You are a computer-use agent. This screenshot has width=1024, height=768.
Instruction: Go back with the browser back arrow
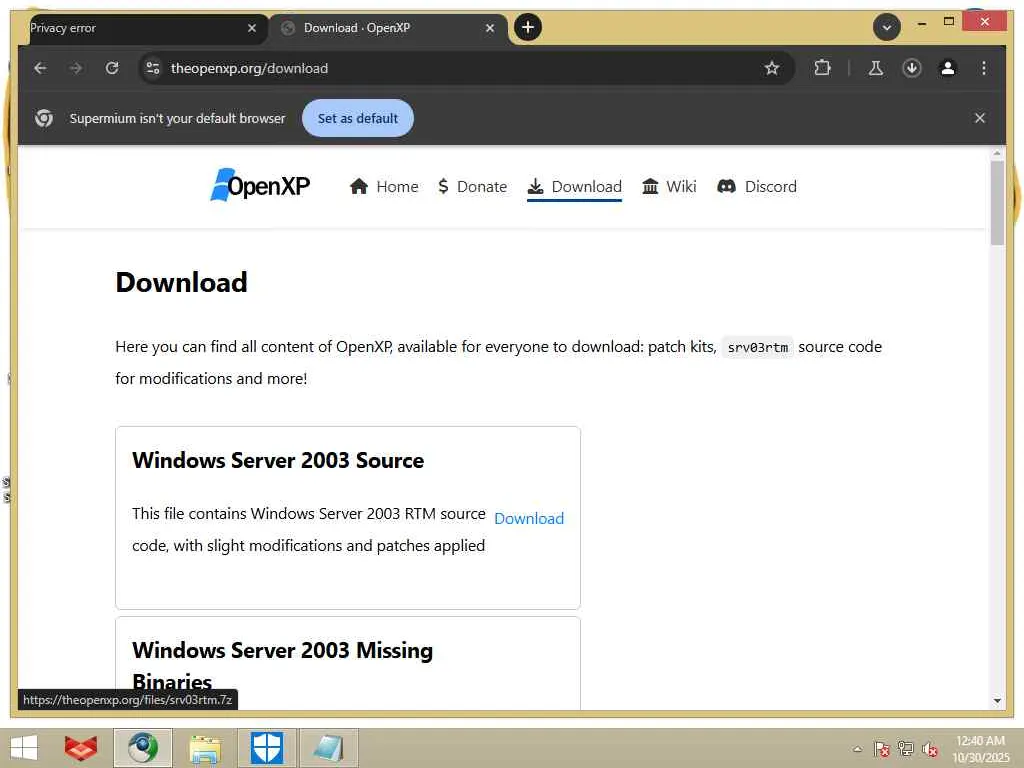coord(40,68)
